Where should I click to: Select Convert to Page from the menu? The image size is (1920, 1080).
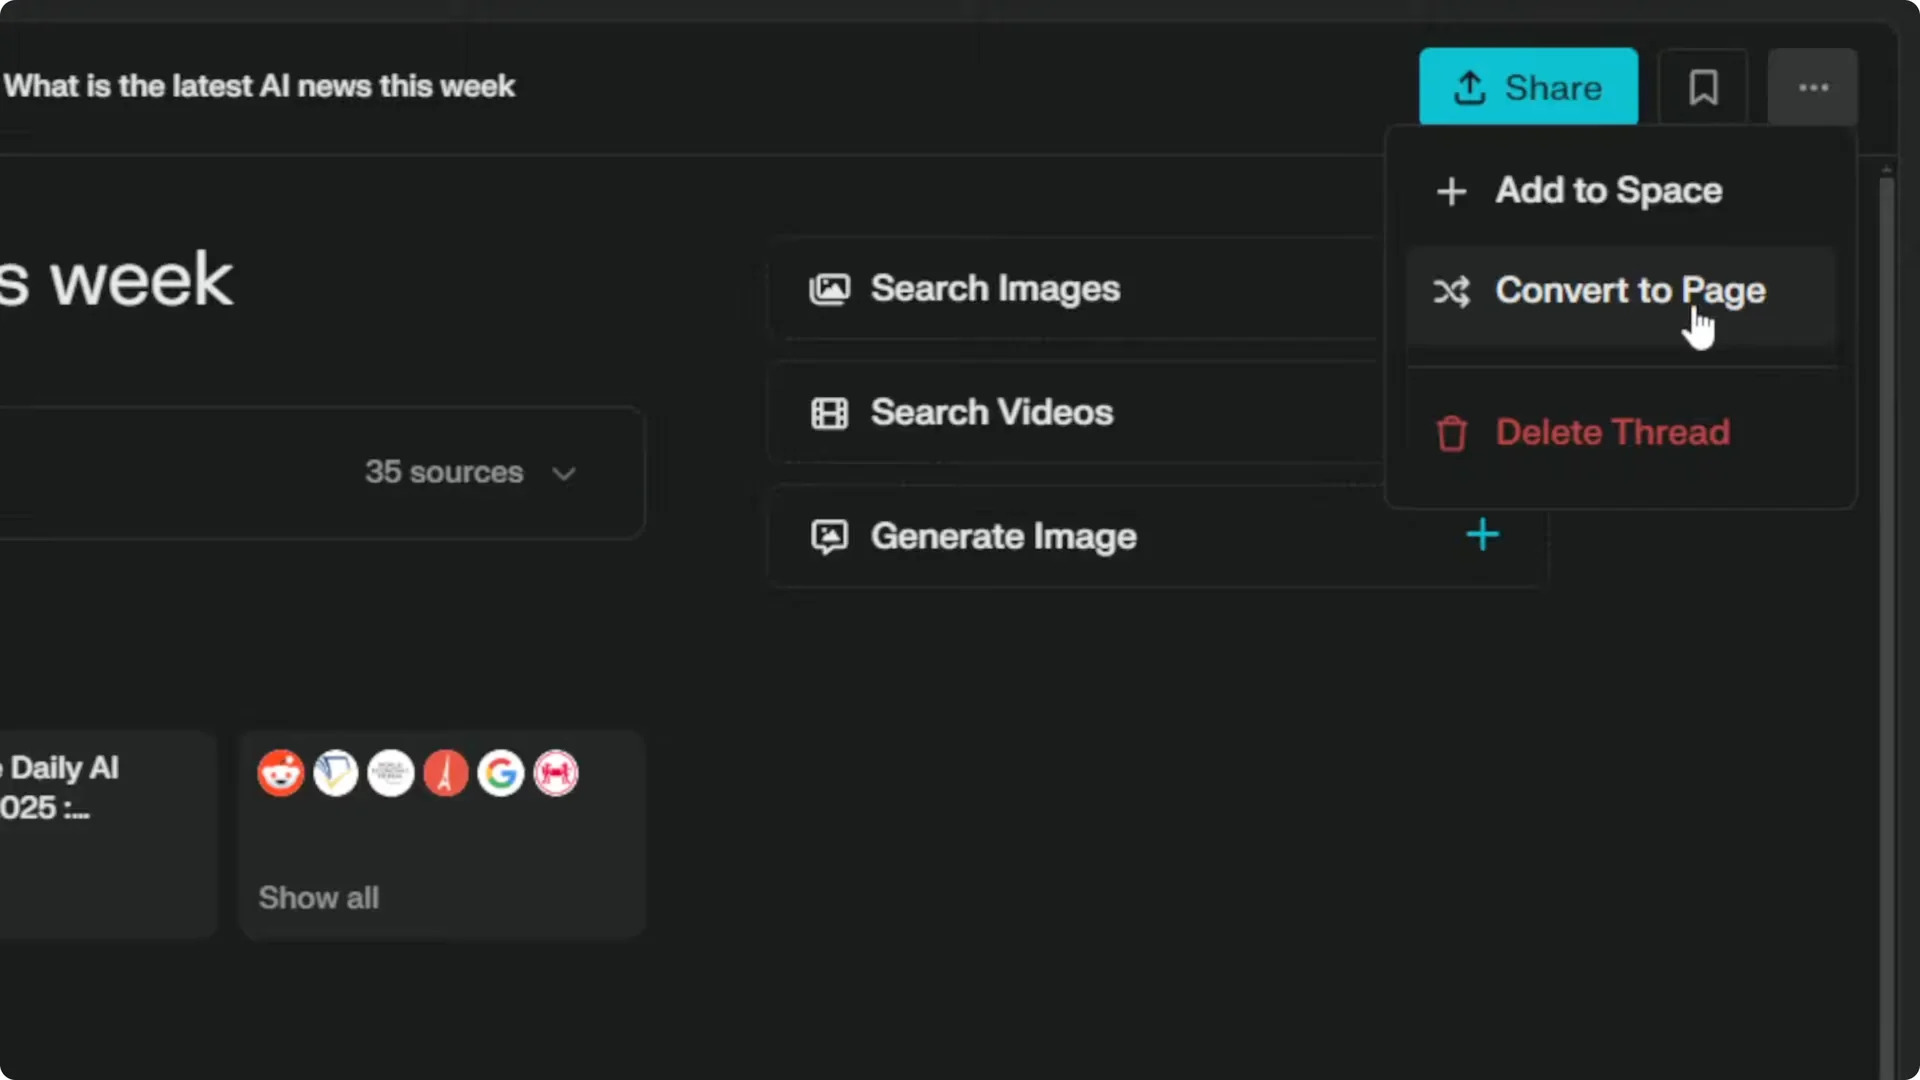(x=1631, y=291)
